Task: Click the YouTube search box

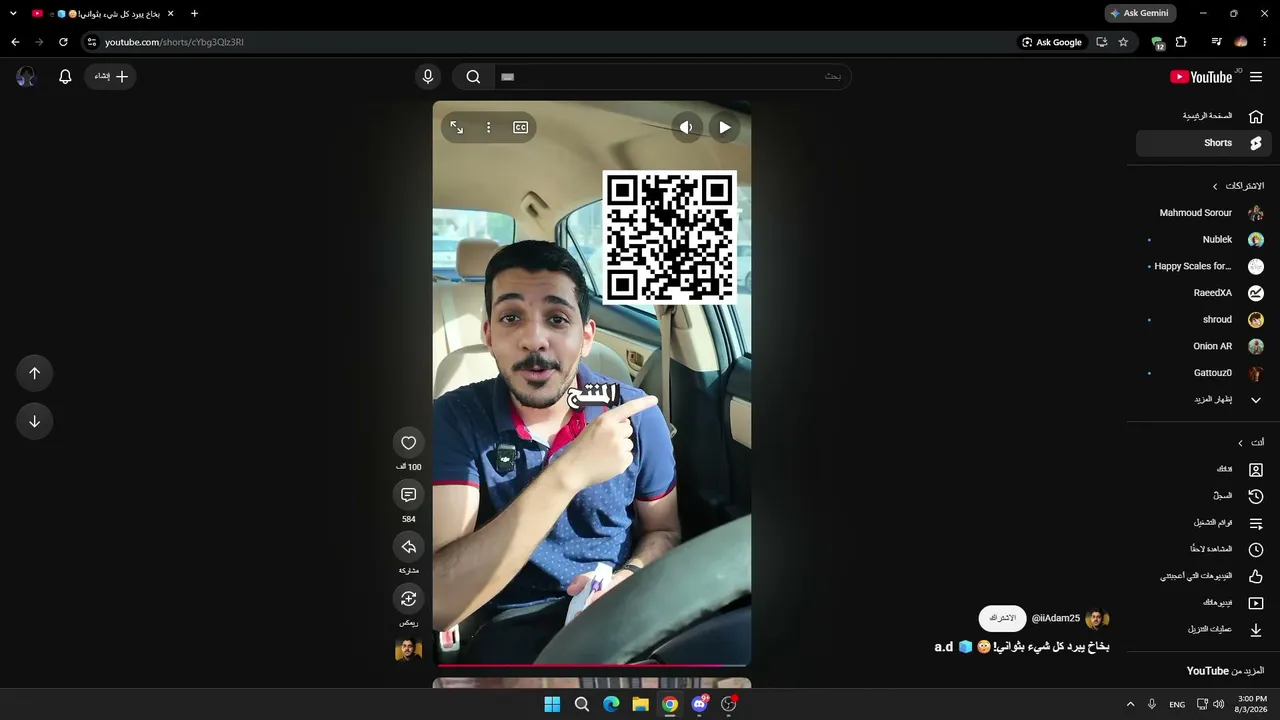Action: tap(671, 77)
